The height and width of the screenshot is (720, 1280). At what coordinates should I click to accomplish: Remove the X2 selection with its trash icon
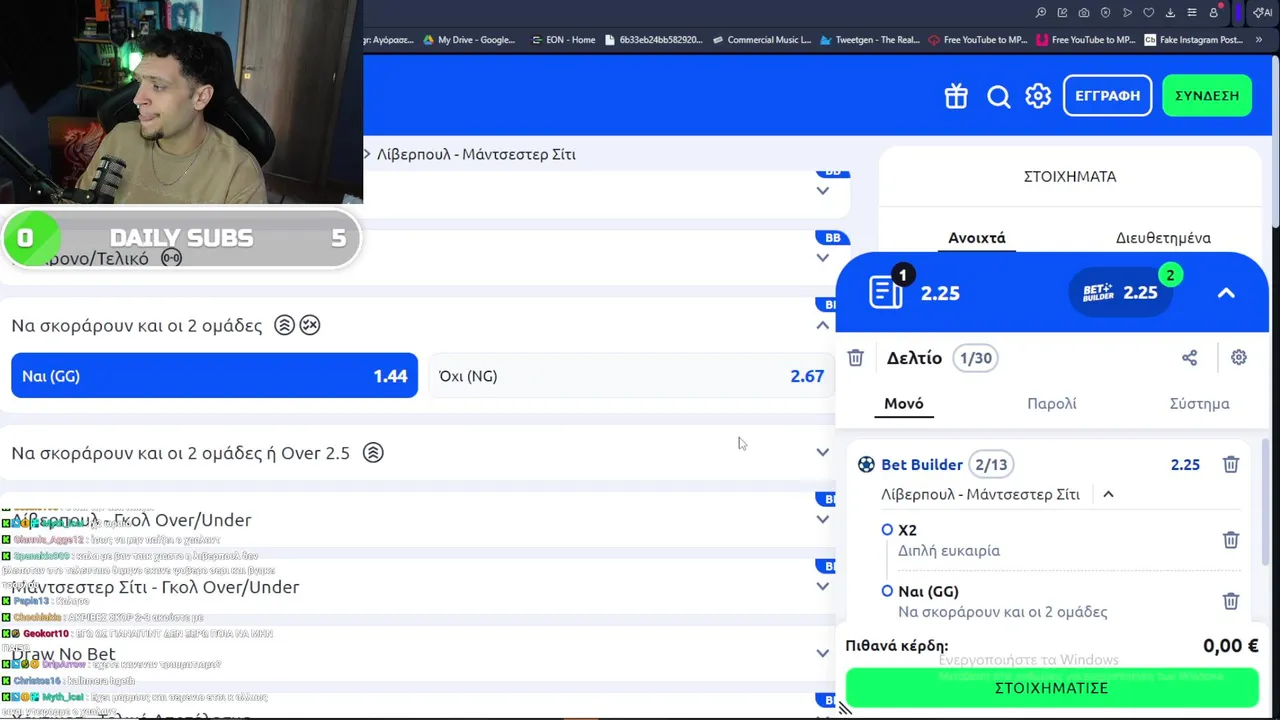coord(1231,540)
